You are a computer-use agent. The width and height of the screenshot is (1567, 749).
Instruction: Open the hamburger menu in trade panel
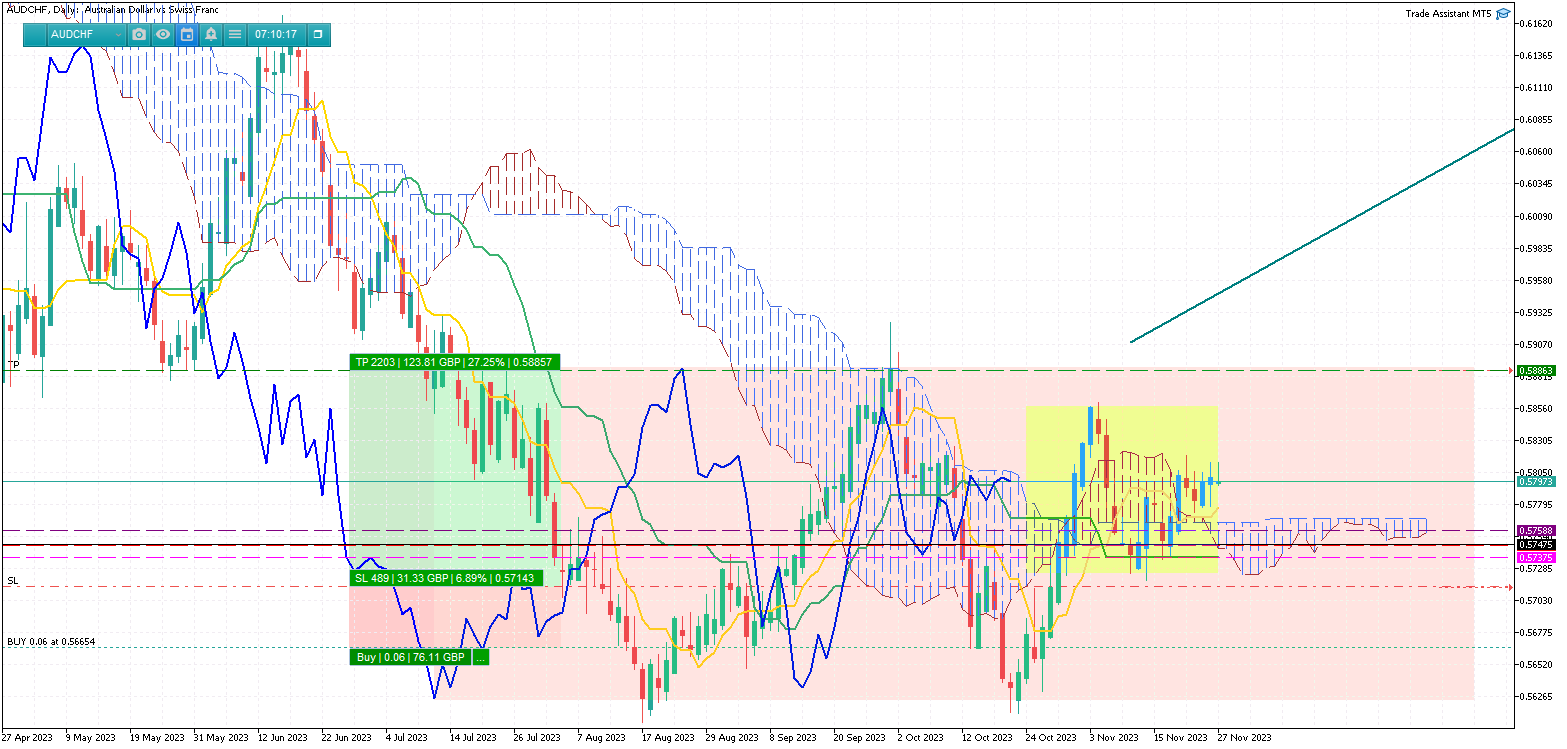235,34
